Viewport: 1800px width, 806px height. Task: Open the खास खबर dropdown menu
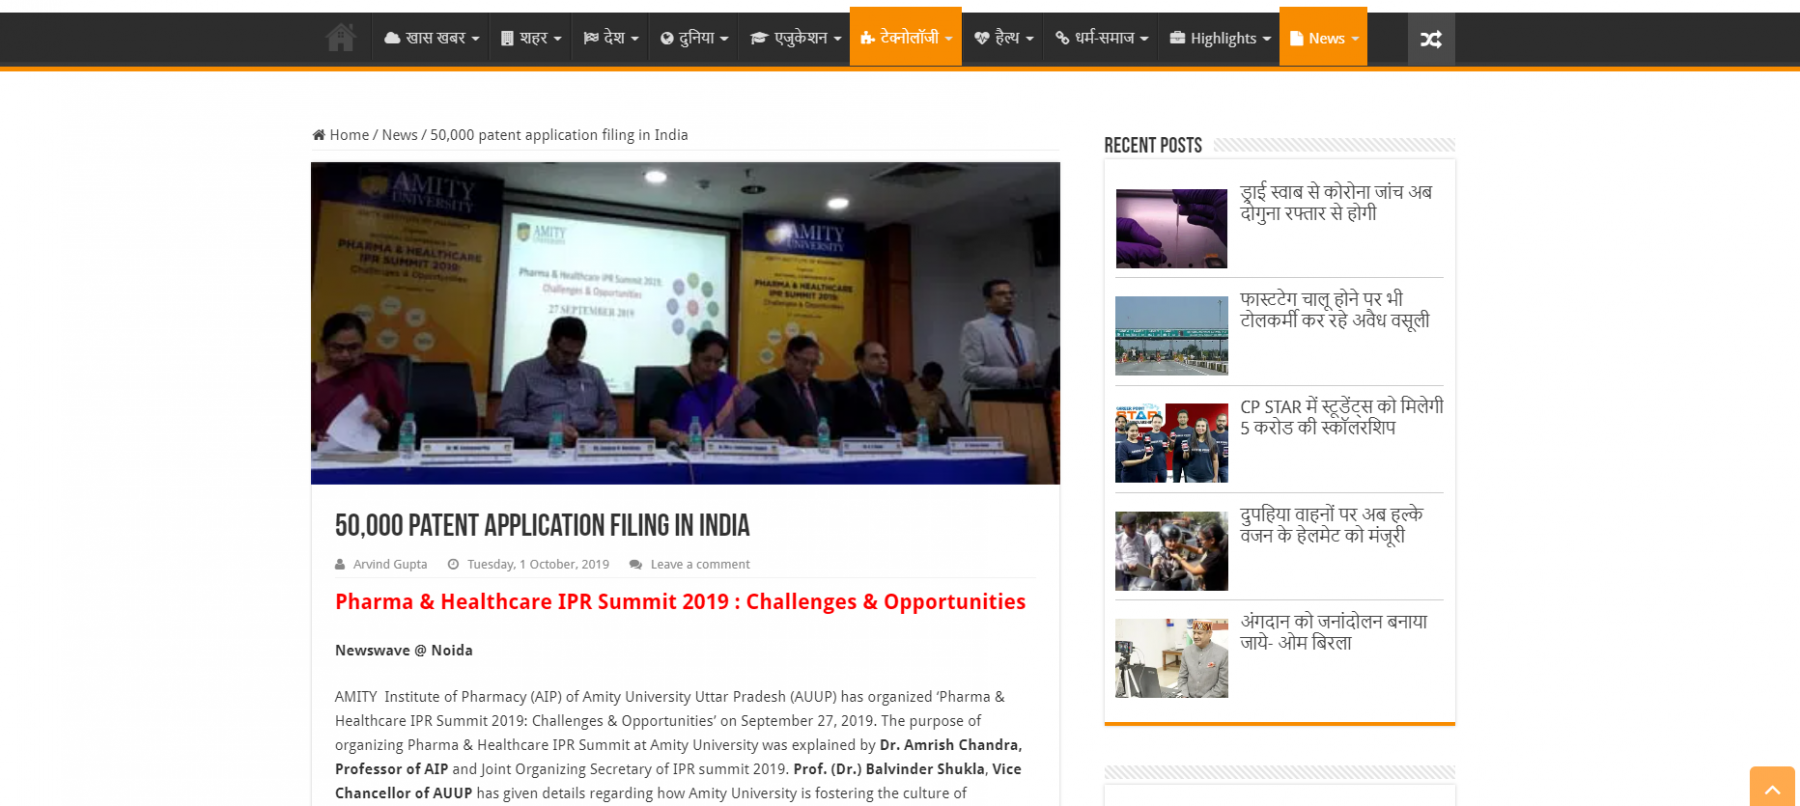click(432, 38)
